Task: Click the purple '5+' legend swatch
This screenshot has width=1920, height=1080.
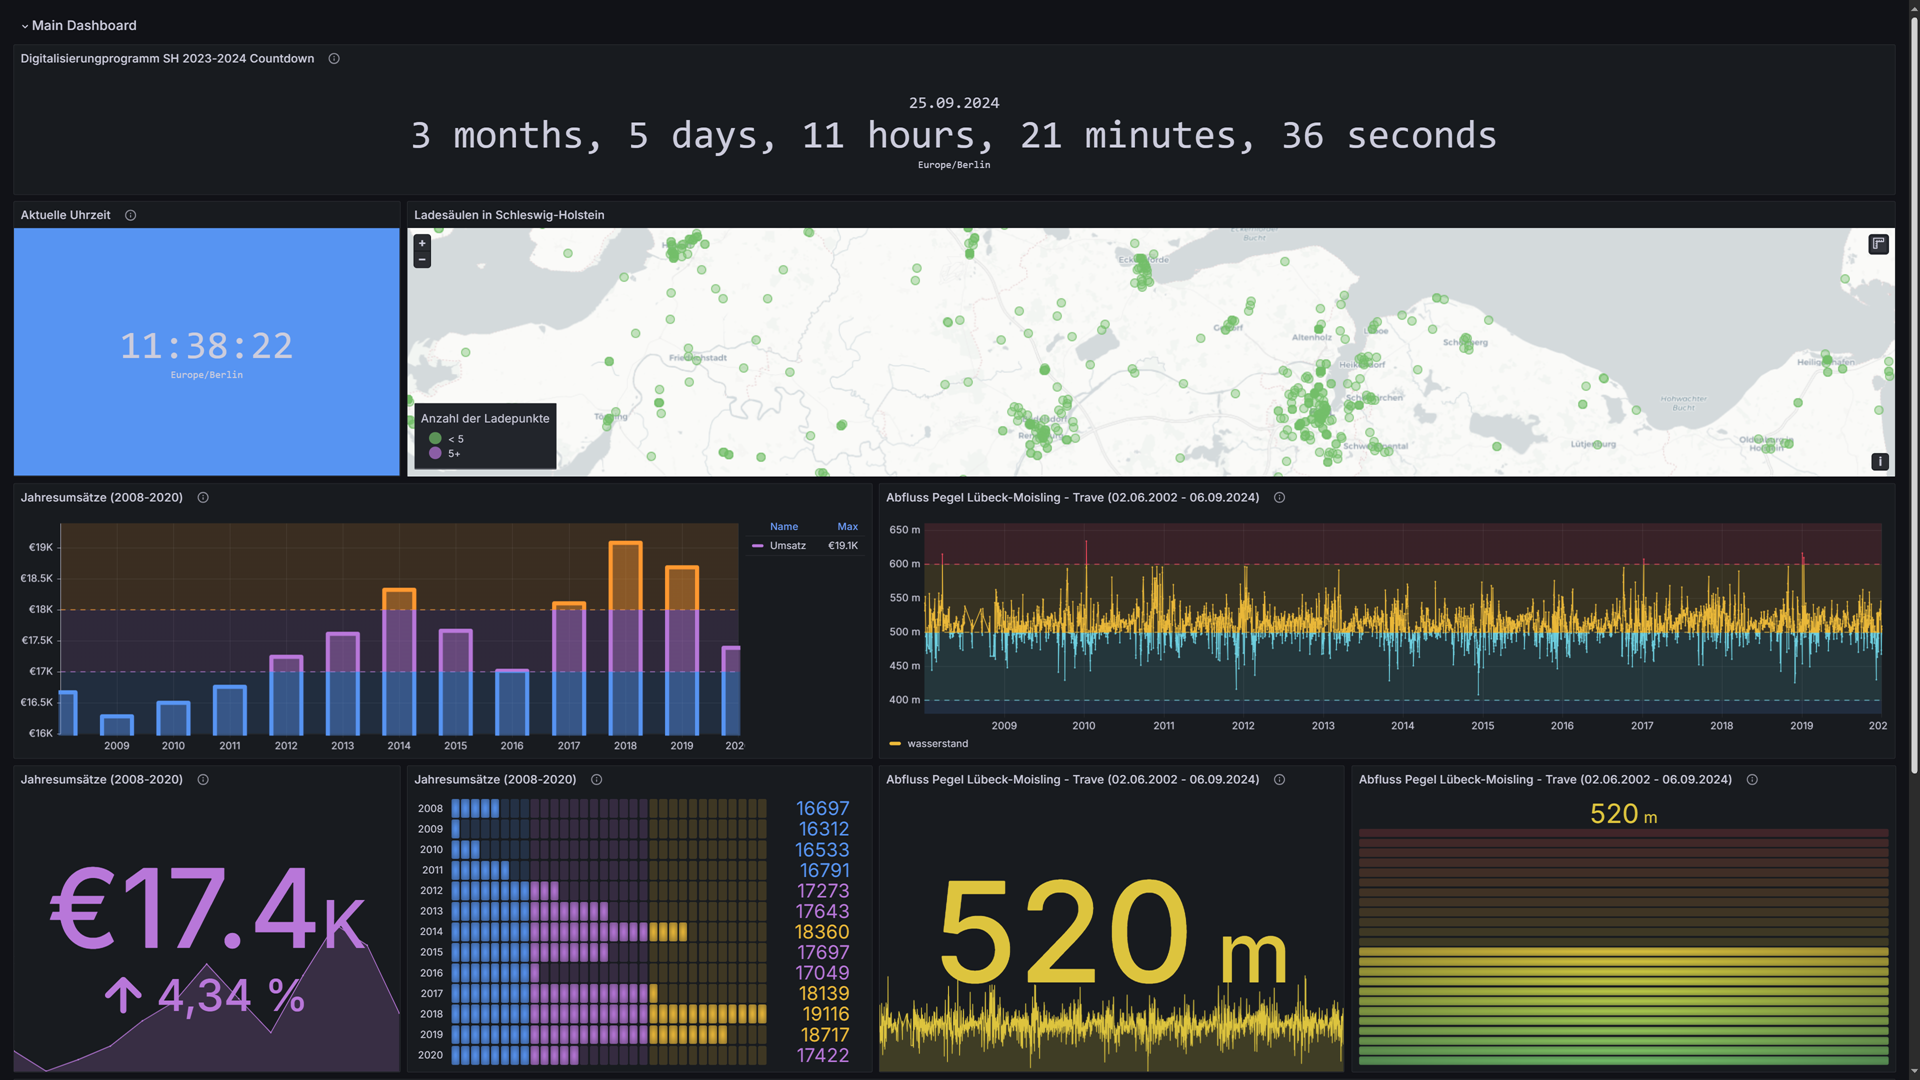Action: point(435,453)
